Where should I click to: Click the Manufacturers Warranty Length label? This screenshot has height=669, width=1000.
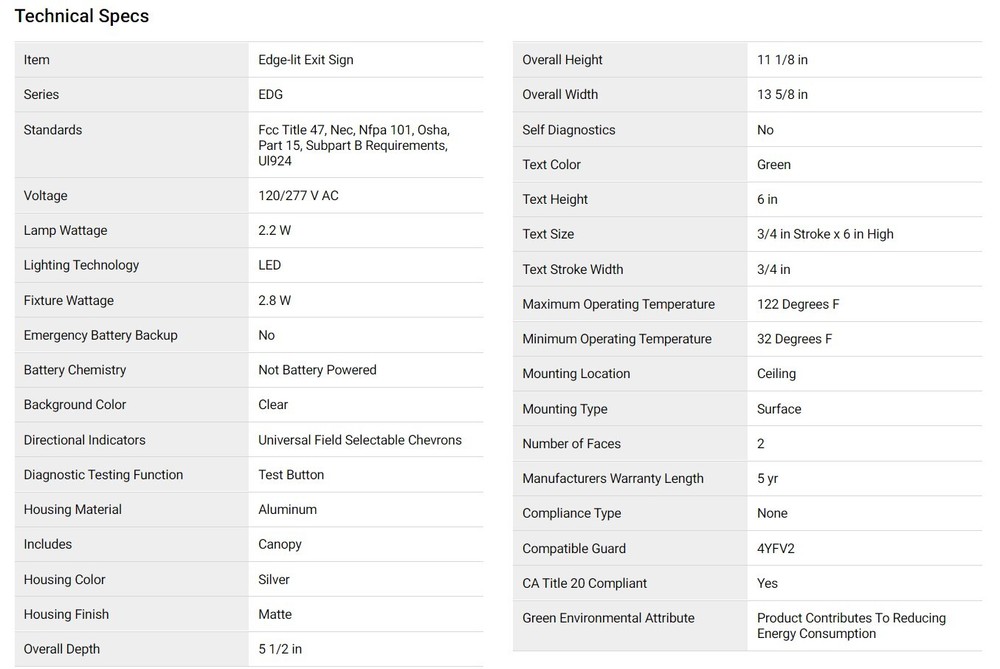(612, 479)
